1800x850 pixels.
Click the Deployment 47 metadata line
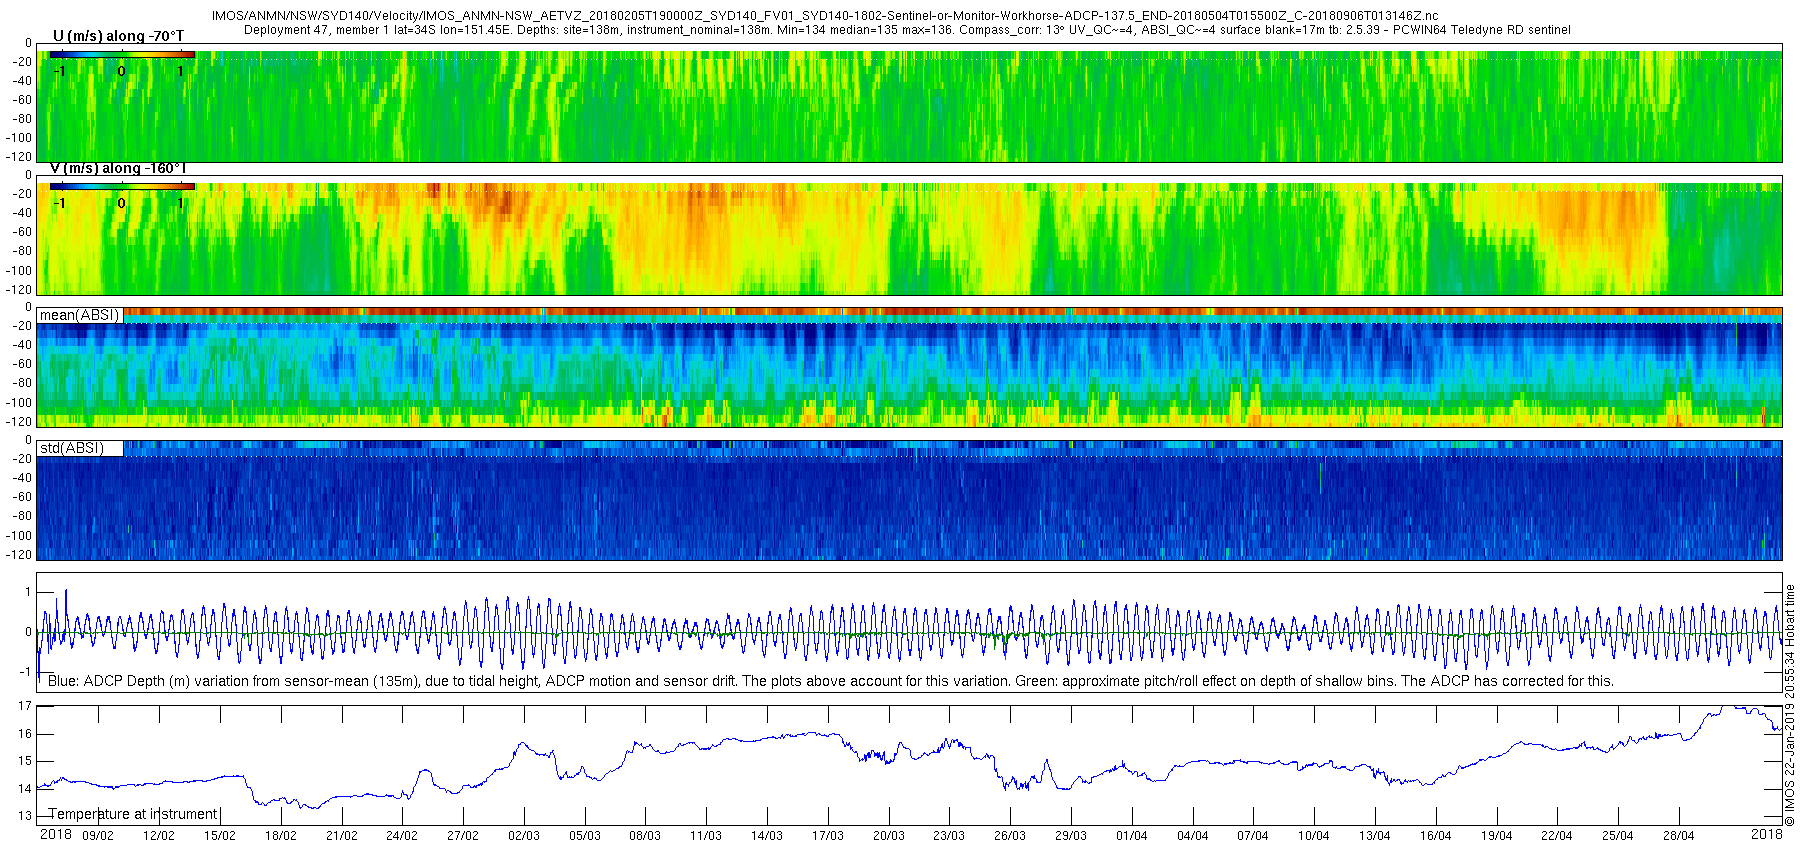pyautogui.click(x=907, y=30)
